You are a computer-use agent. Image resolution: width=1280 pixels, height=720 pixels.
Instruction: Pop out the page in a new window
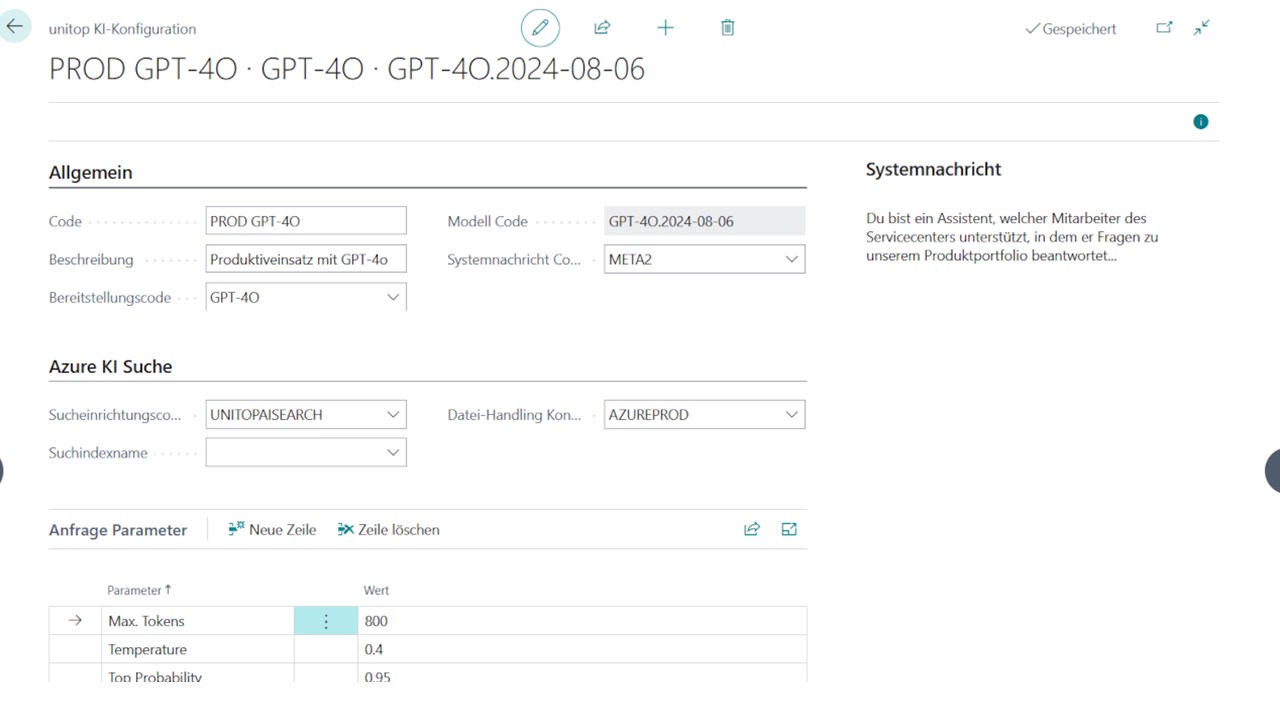click(x=1164, y=28)
